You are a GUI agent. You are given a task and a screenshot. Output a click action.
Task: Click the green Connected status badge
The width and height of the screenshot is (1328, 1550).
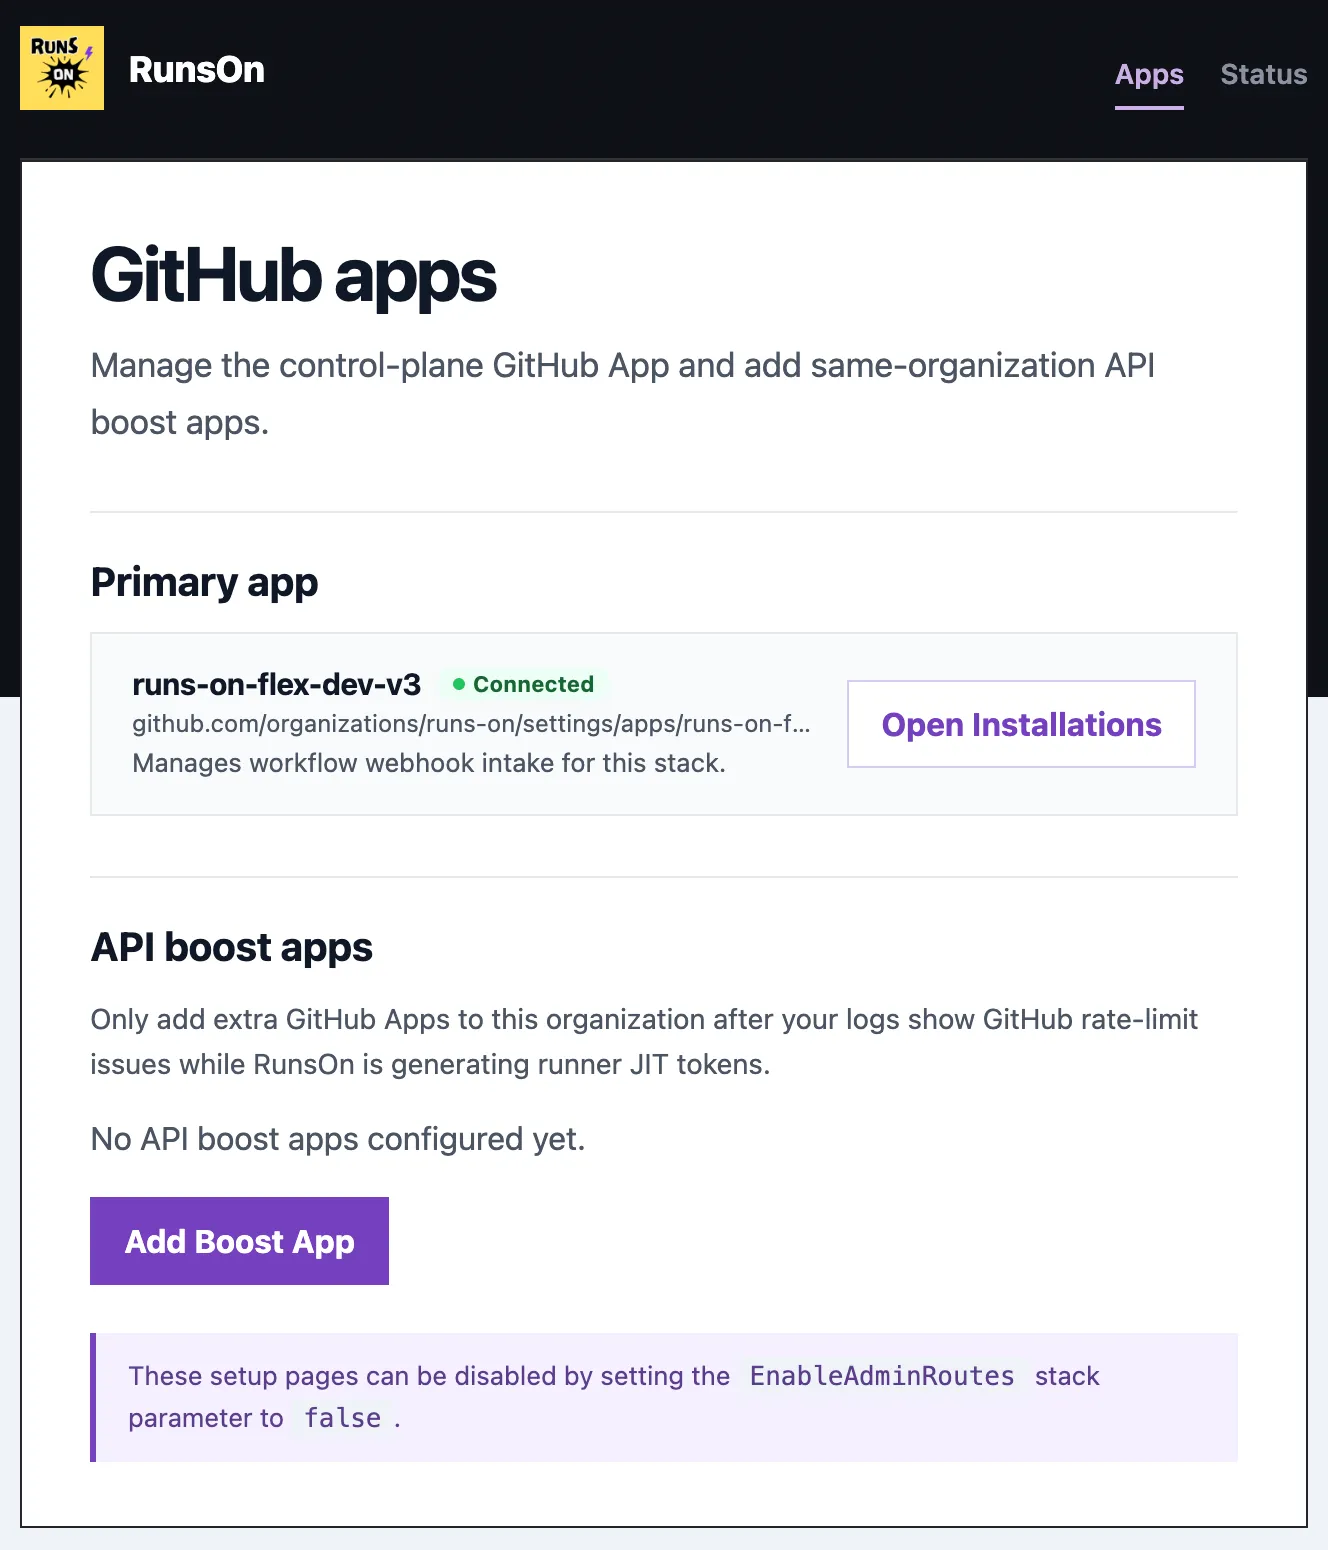[x=523, y=685]
